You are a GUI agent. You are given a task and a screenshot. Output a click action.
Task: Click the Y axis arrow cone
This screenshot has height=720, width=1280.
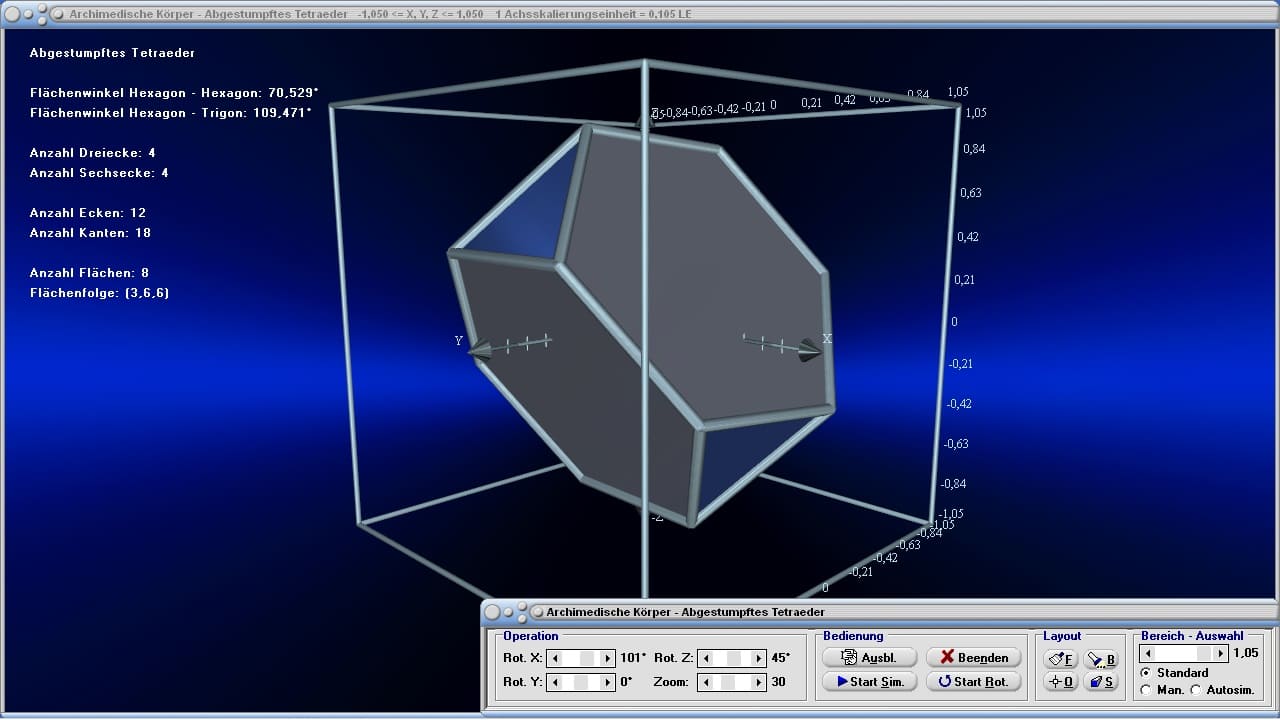(480, 350)
